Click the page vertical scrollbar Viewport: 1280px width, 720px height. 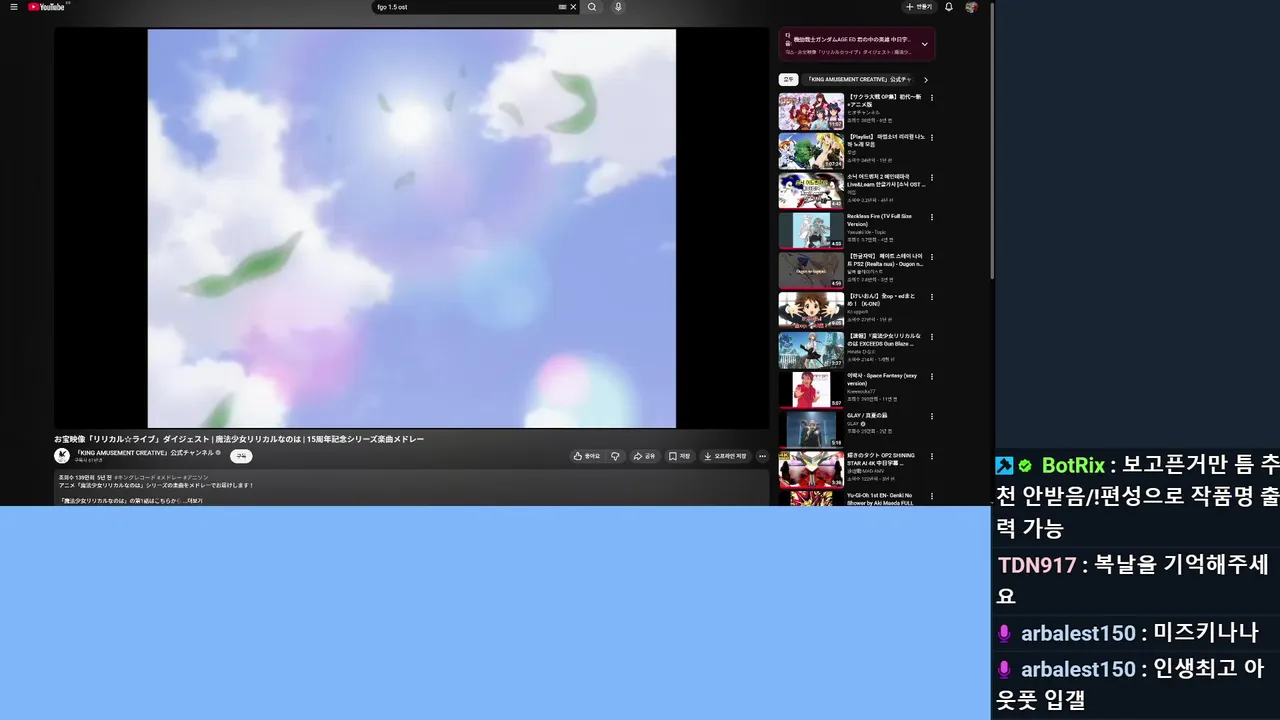[x=991, y=140]
